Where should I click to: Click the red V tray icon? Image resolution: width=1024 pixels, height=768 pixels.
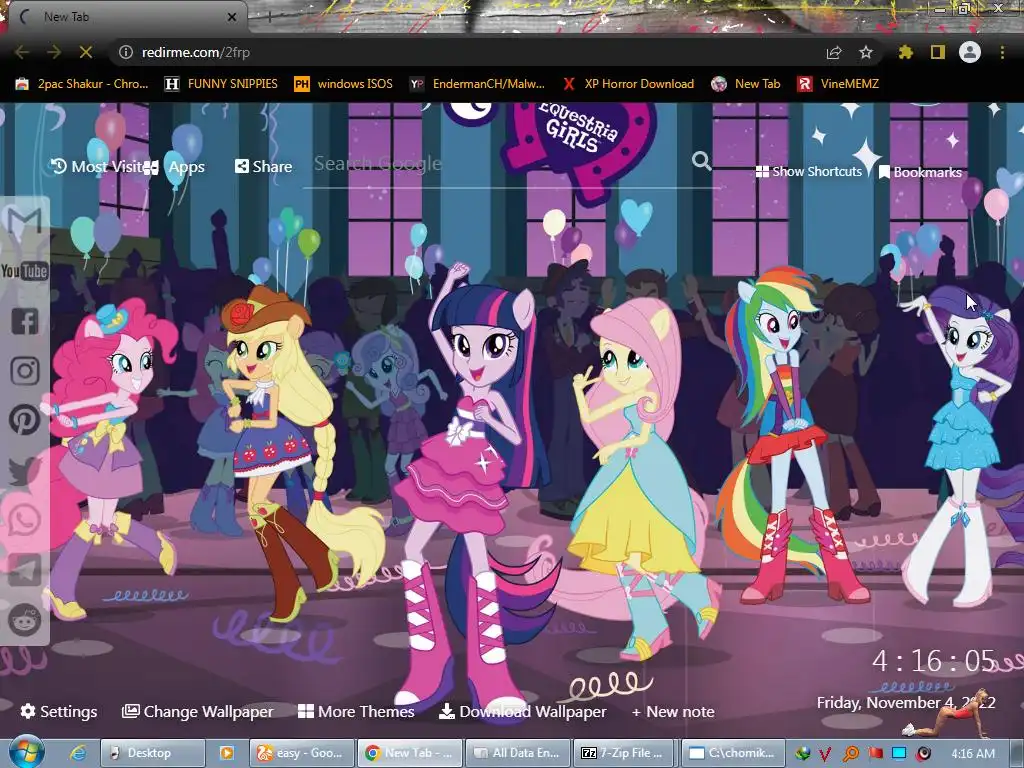click(825, 754)
